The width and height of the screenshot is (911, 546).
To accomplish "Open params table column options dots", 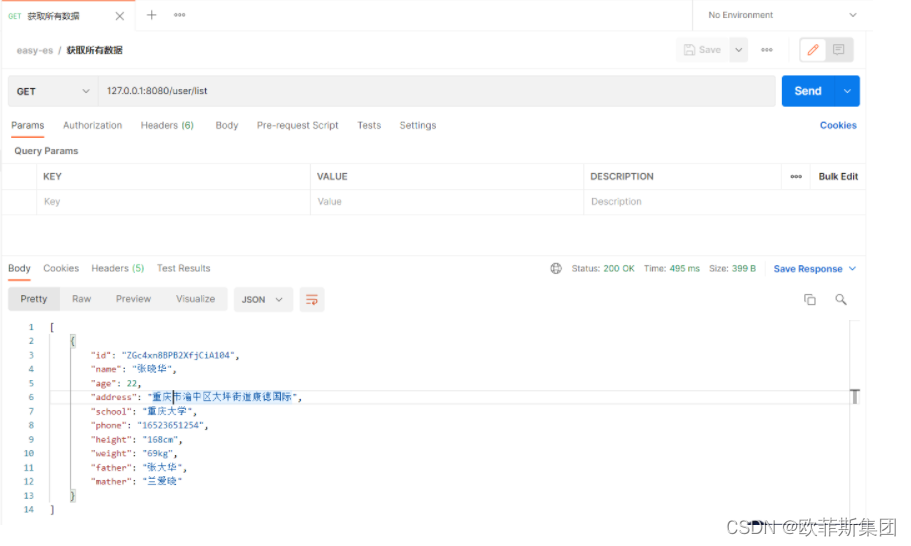I will click(796, 177).
